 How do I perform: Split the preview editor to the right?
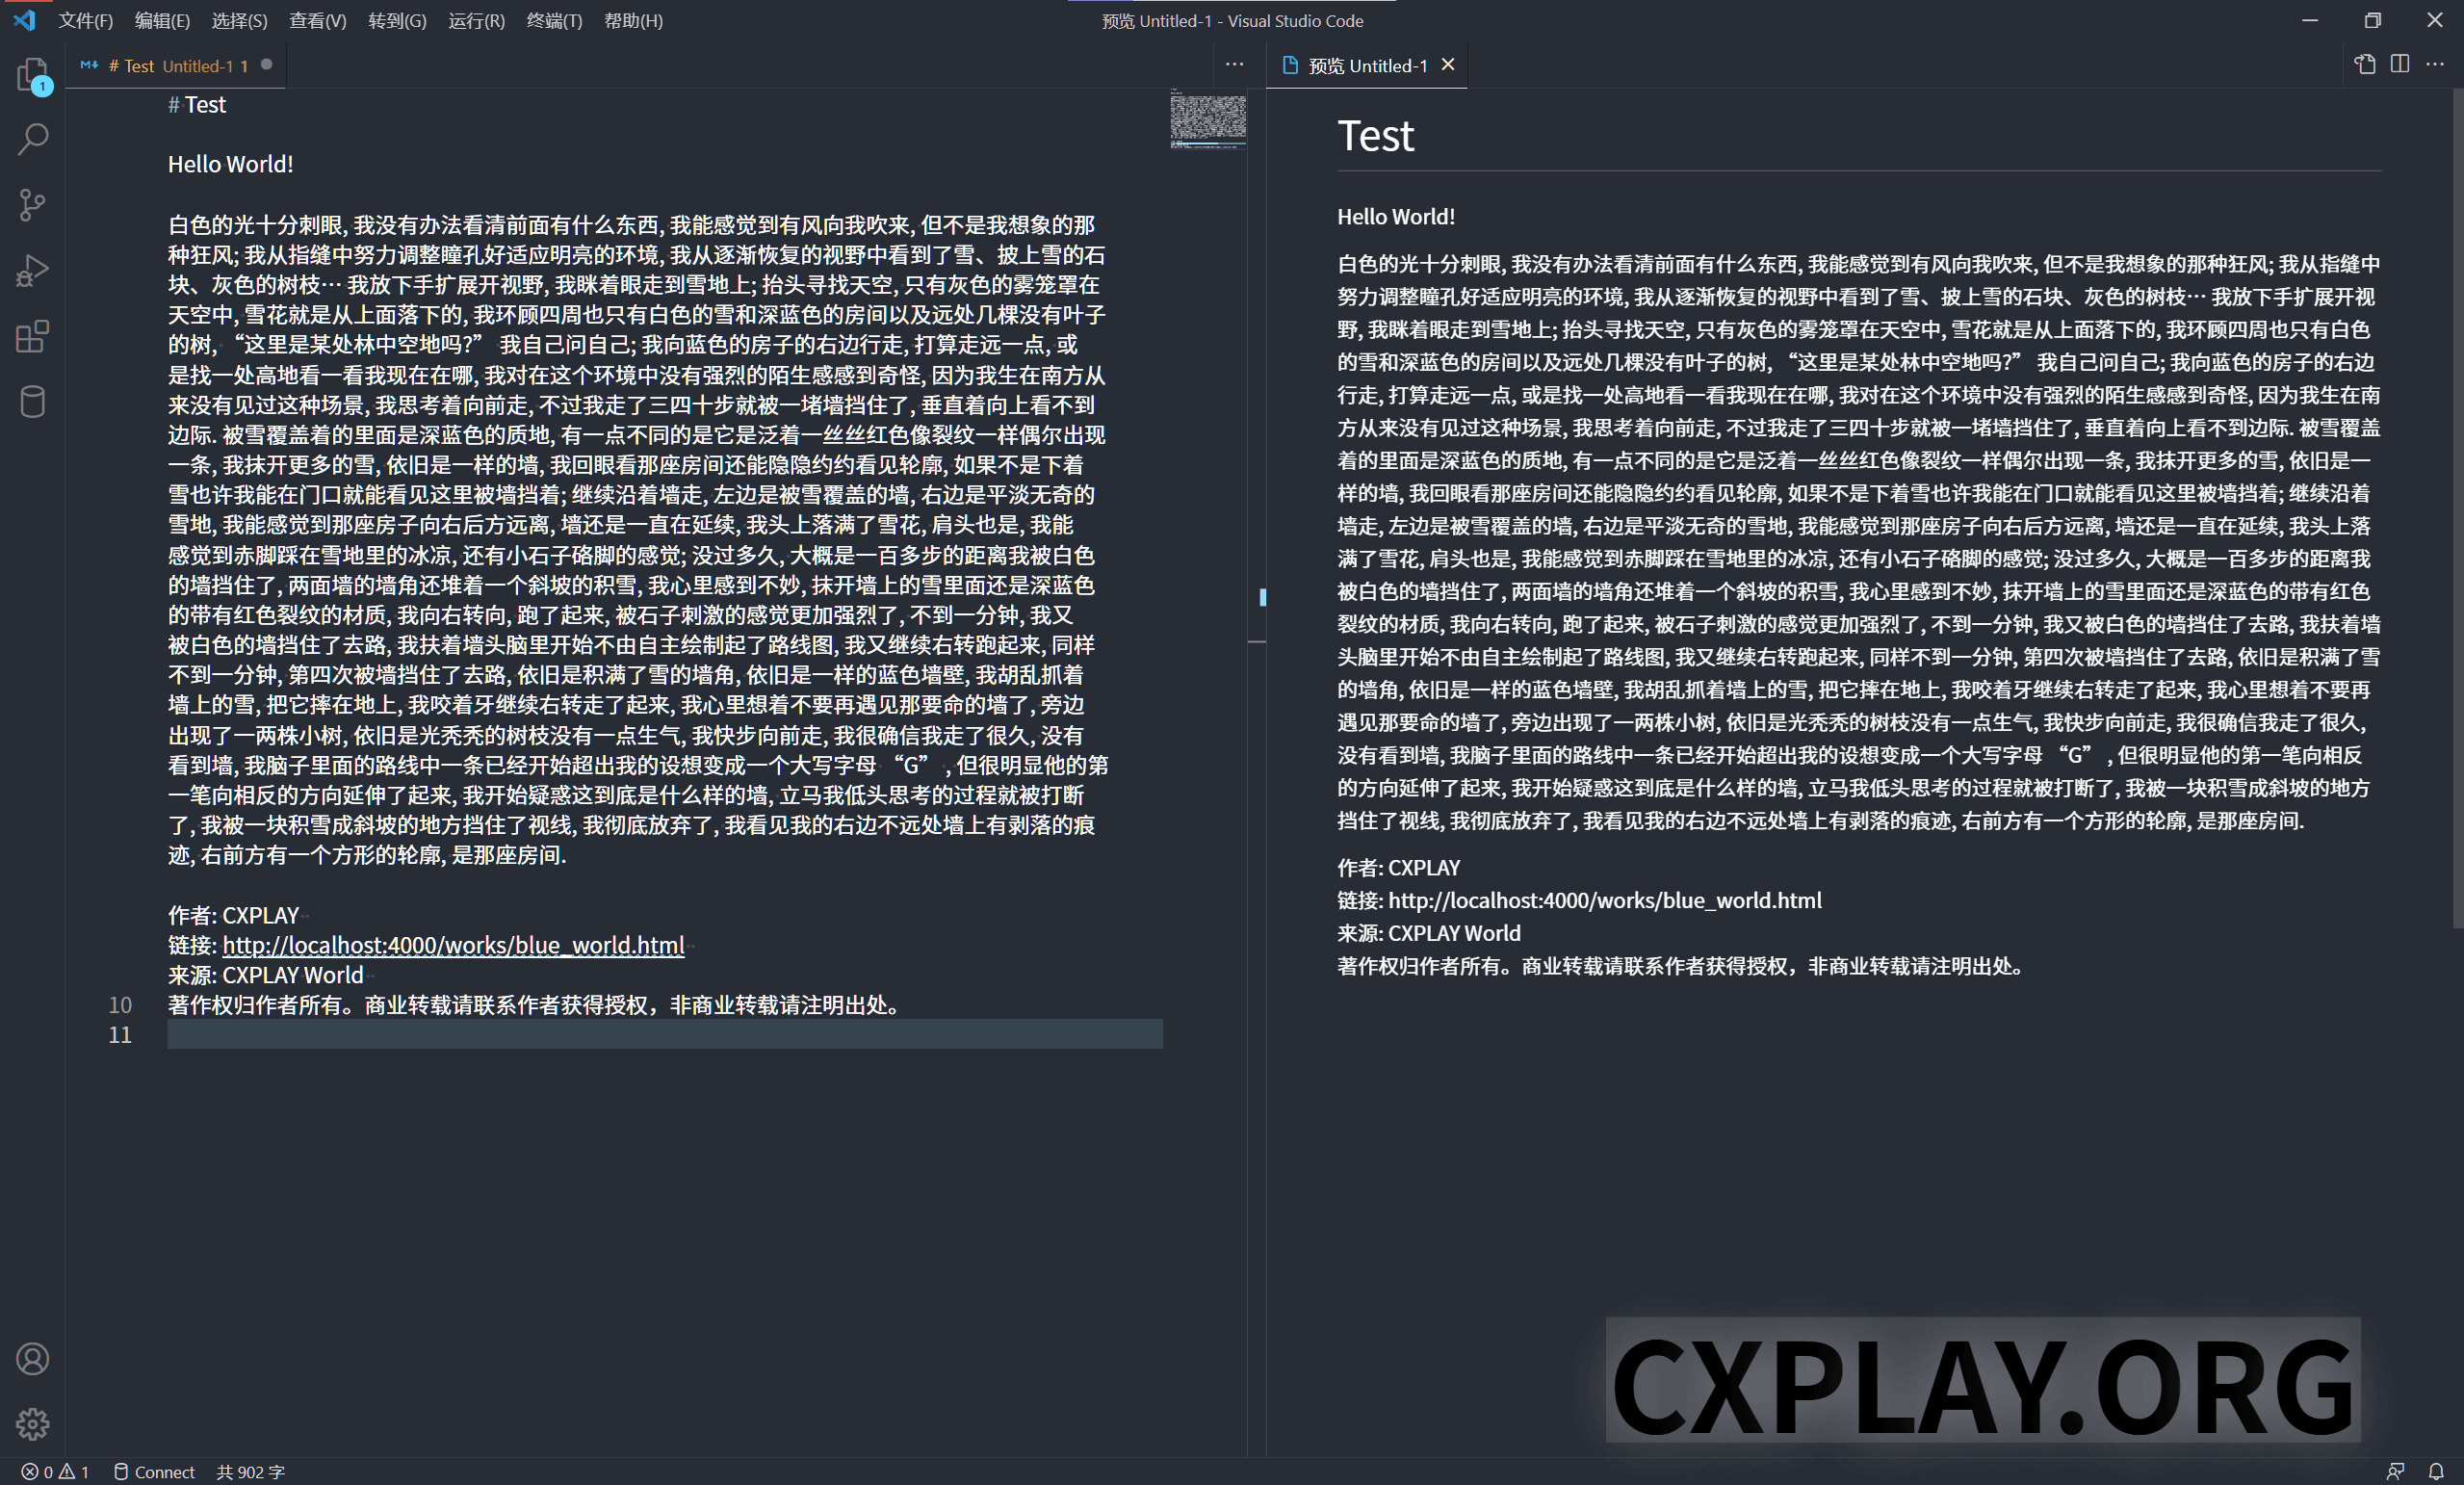[x=2399, y=64]
